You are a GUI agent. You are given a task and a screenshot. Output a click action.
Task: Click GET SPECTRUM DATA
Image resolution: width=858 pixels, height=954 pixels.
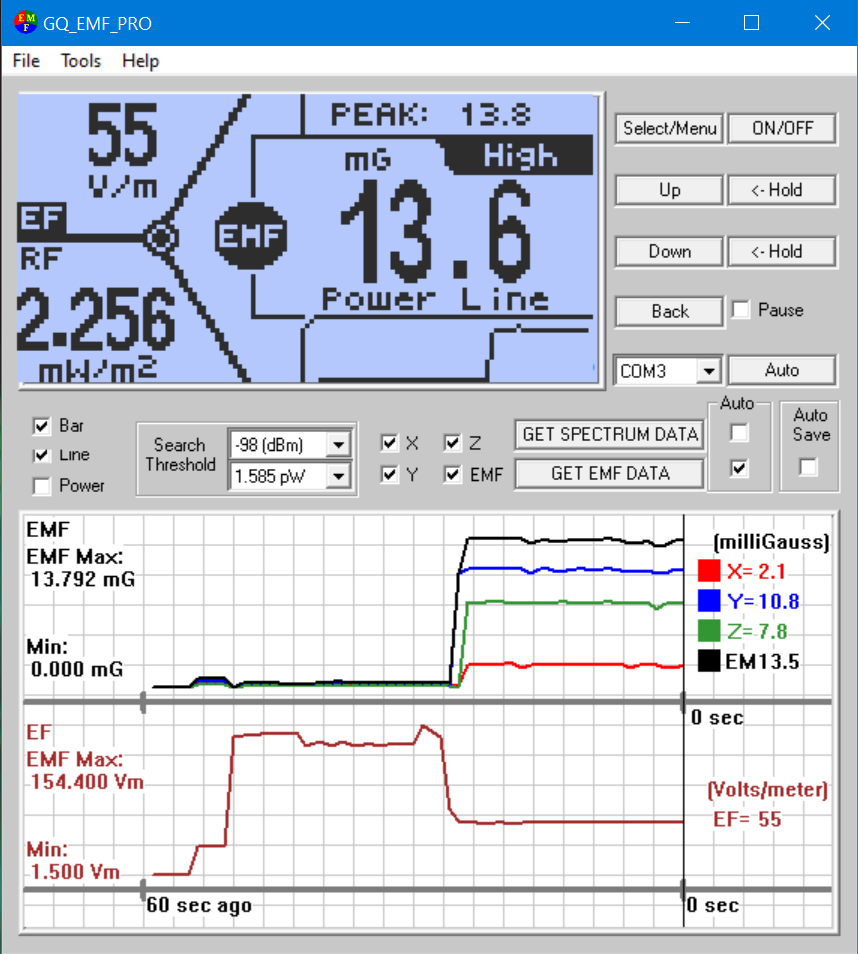pyautogui.click(x=608, y=434)
